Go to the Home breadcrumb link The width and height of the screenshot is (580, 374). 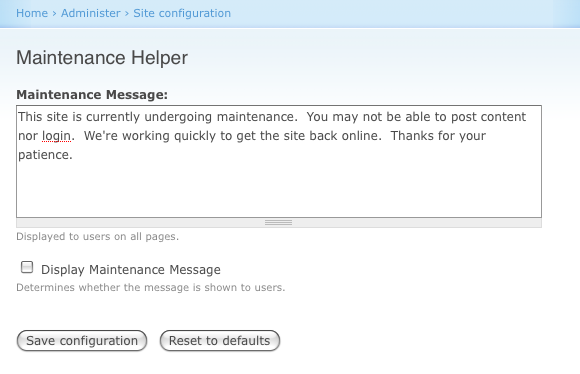click(32, 13)
